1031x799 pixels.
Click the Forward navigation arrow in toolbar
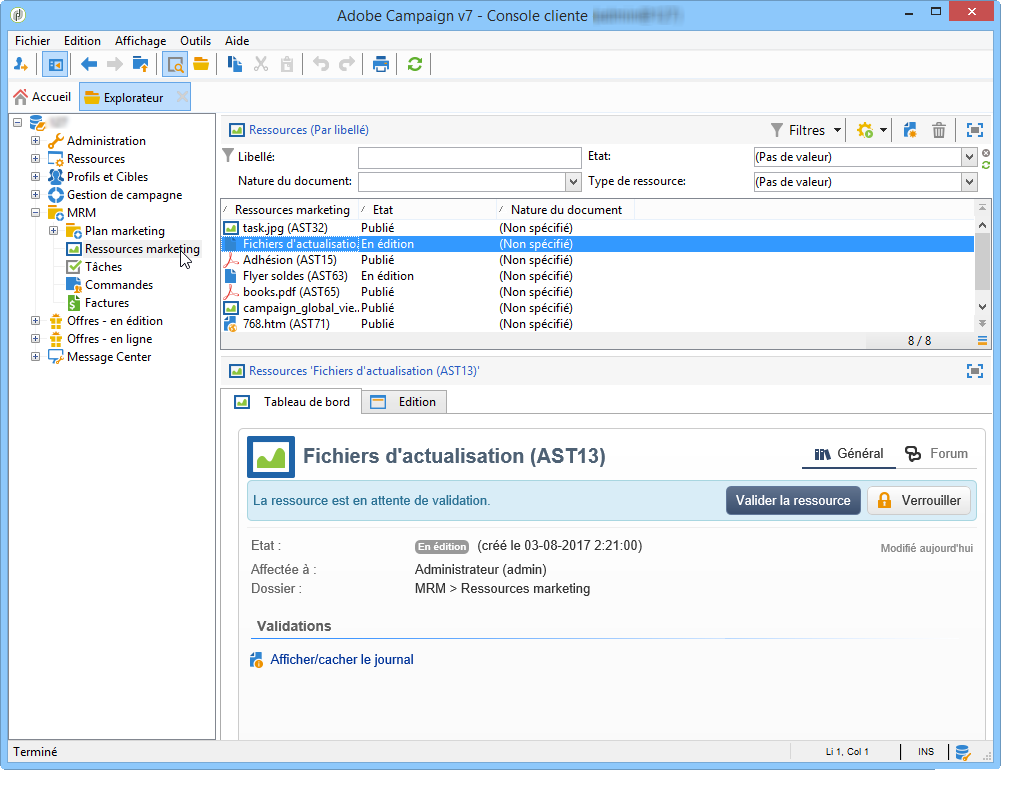[x=114, y=64]
